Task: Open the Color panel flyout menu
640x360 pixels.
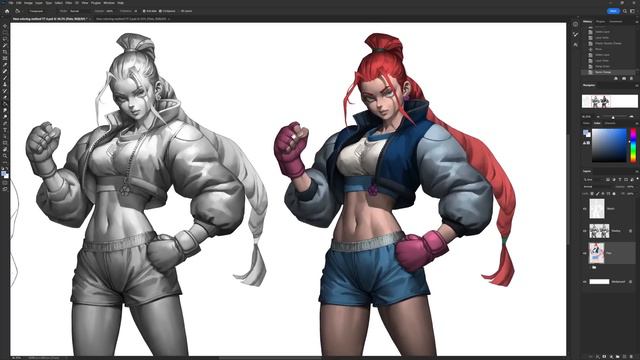Action: [x=637, y=123]
